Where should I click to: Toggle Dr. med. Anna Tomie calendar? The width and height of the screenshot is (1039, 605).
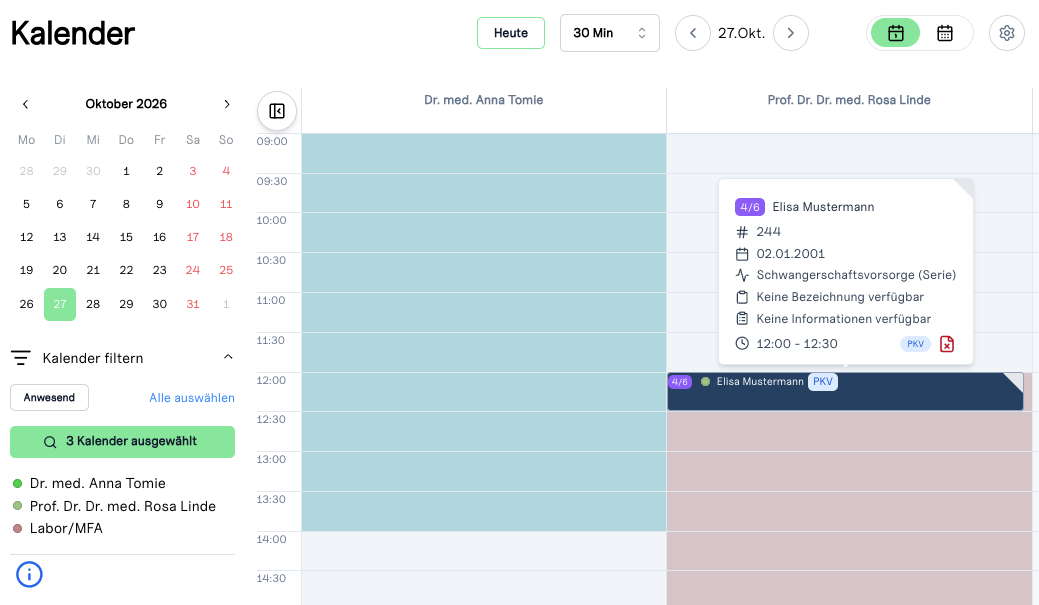[x=97, y=483]
